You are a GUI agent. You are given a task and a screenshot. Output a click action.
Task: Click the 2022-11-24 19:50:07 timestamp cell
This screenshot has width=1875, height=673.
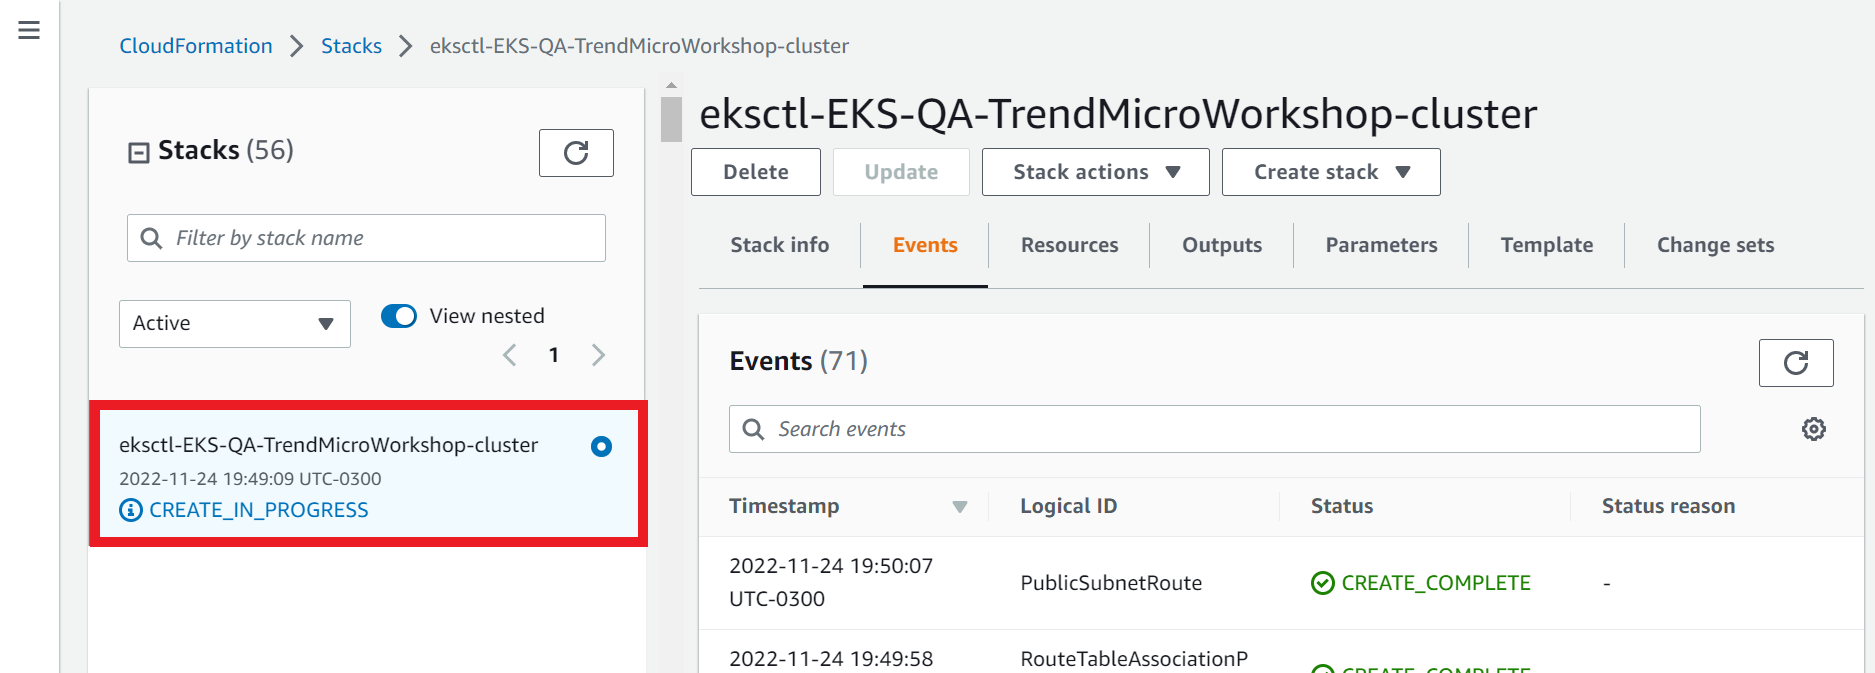point(831,582)
